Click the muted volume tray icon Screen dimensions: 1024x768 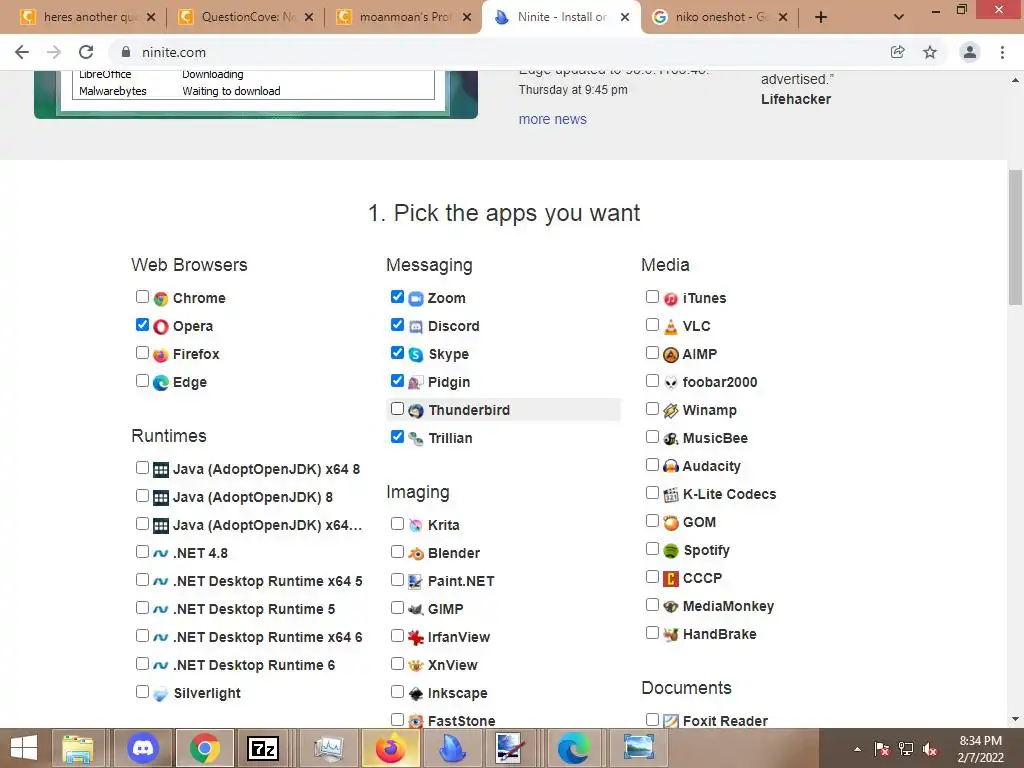(x=931, y=749)
